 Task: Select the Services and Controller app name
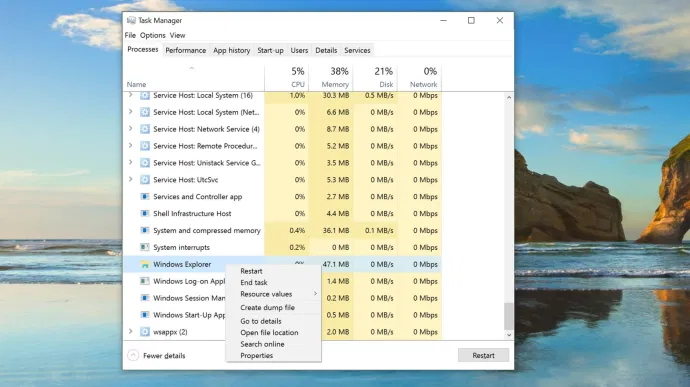pos(198,197)
